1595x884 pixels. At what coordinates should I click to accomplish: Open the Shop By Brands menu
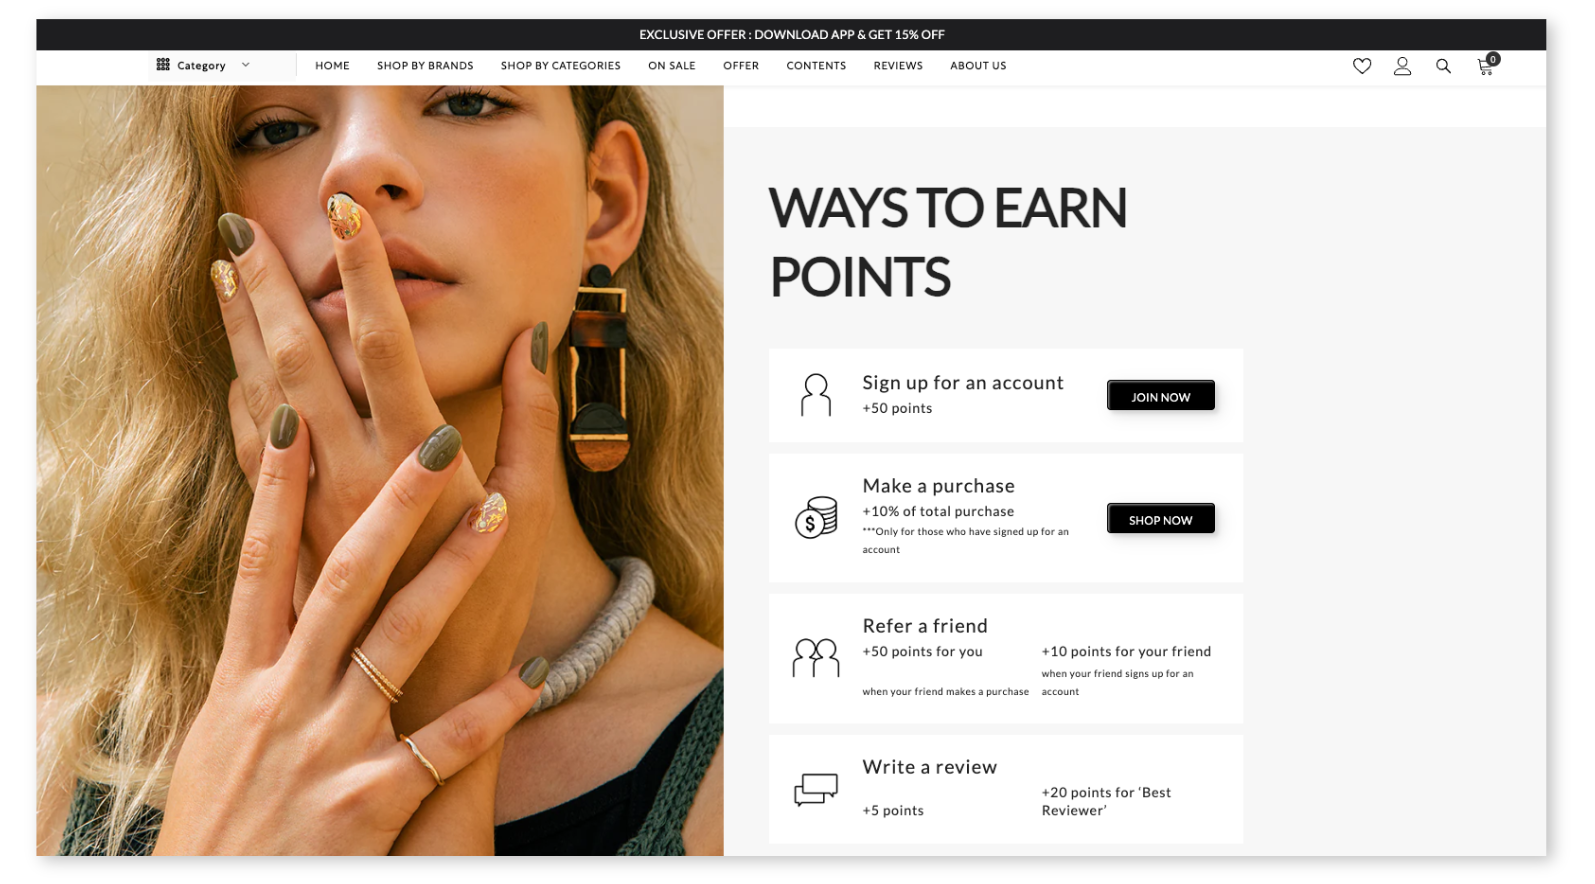[x=425, y=66]
